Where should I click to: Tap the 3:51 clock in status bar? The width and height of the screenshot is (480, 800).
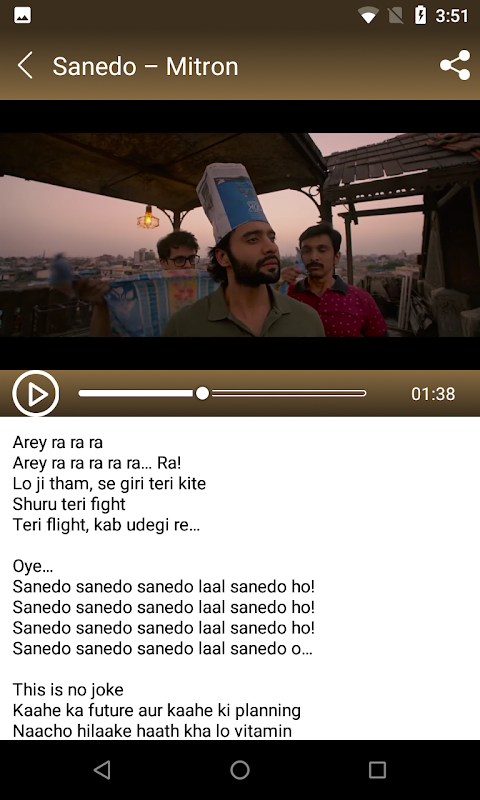pyautogui.click(x=451, y=16)
